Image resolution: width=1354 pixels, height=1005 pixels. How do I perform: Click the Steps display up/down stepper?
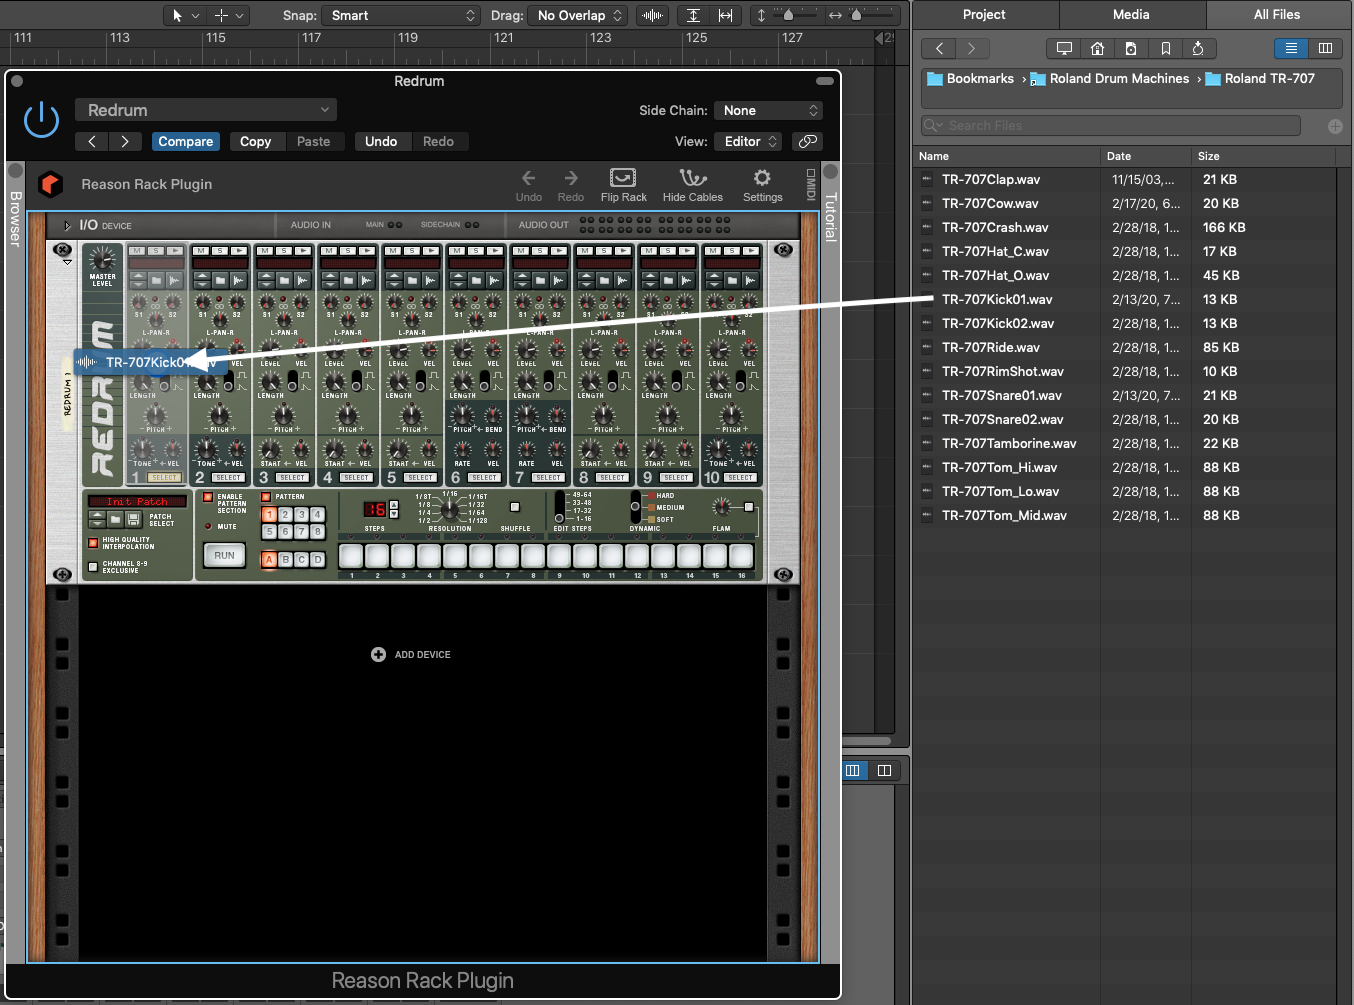[x=393, y=509]
